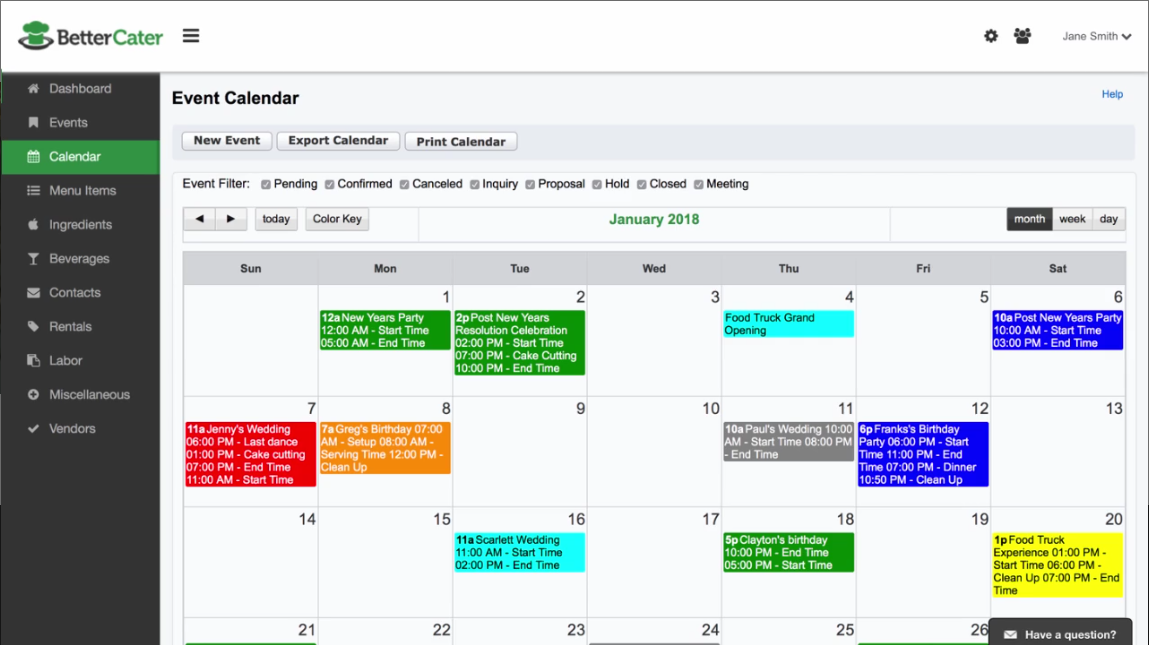This screenshot has width=1149, height=645.
Task: Toggle the Hold event filter checkbox
Action: 597,185
